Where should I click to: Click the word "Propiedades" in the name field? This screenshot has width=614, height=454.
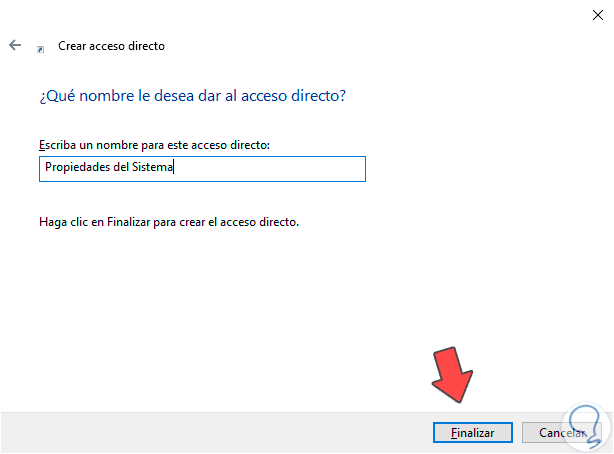pyautogui.click(x=76, y=169)
